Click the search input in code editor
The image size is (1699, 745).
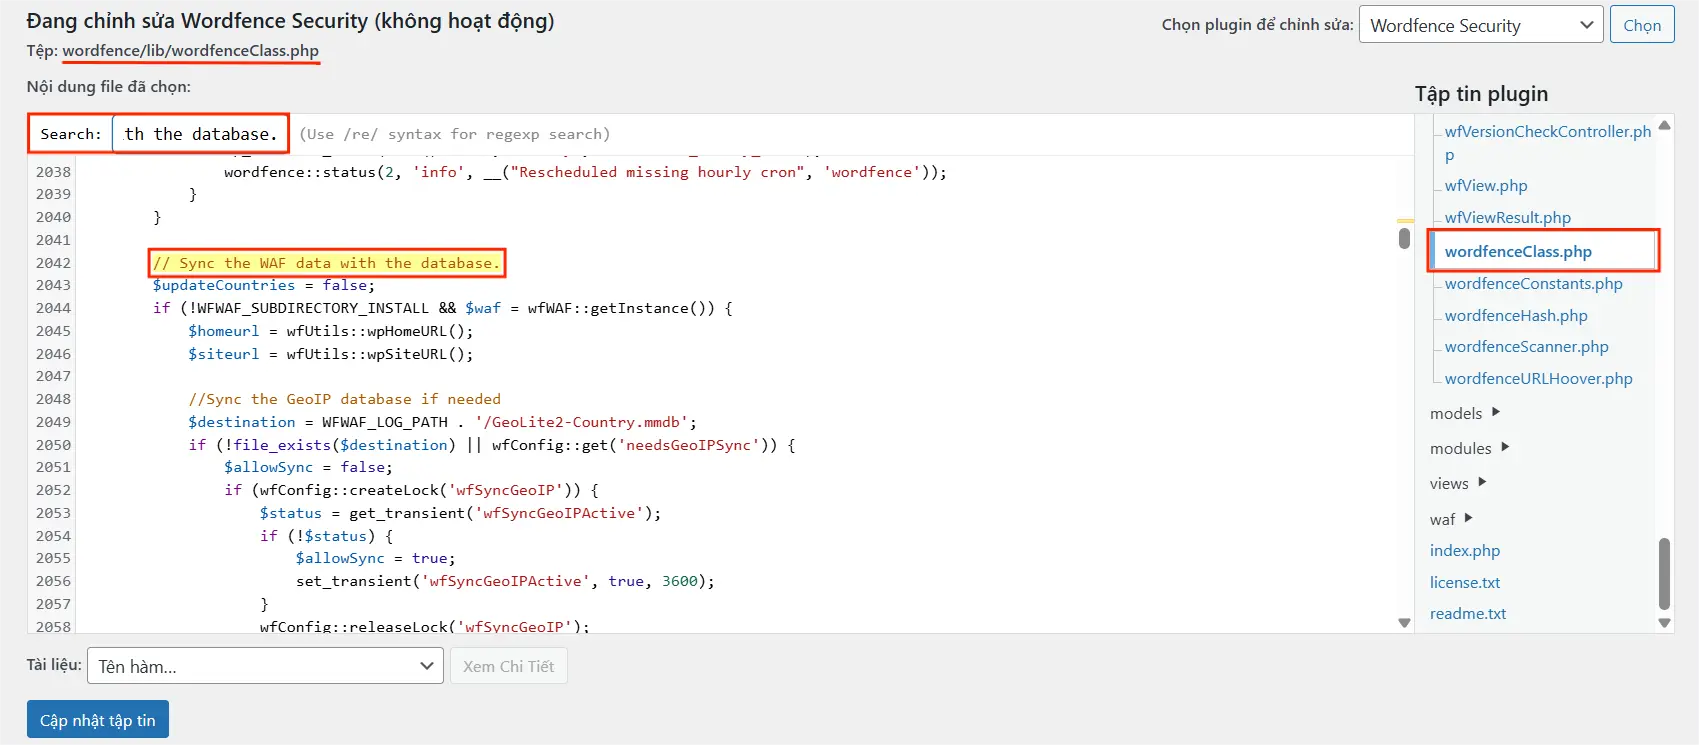pos(200,134)
